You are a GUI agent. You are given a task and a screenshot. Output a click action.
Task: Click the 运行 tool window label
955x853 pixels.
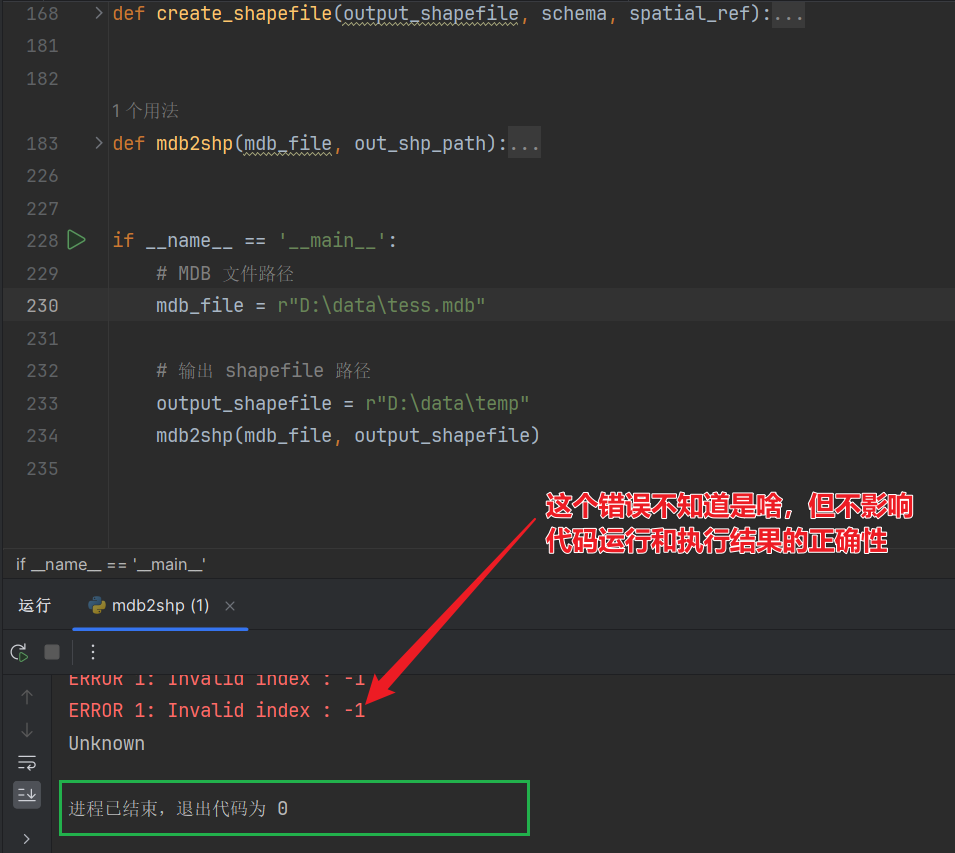tap(34, 604)
